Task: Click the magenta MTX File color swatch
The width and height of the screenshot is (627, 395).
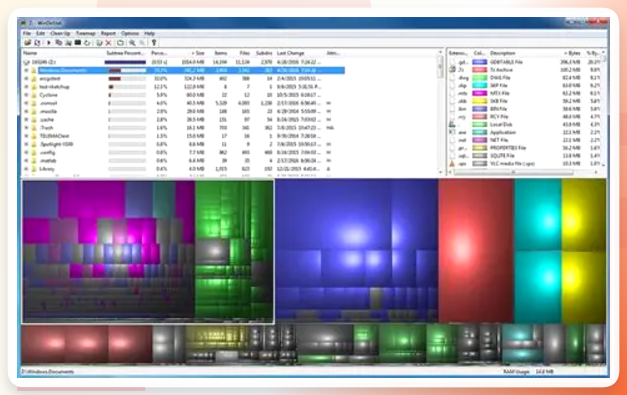Action: (479, 93)
